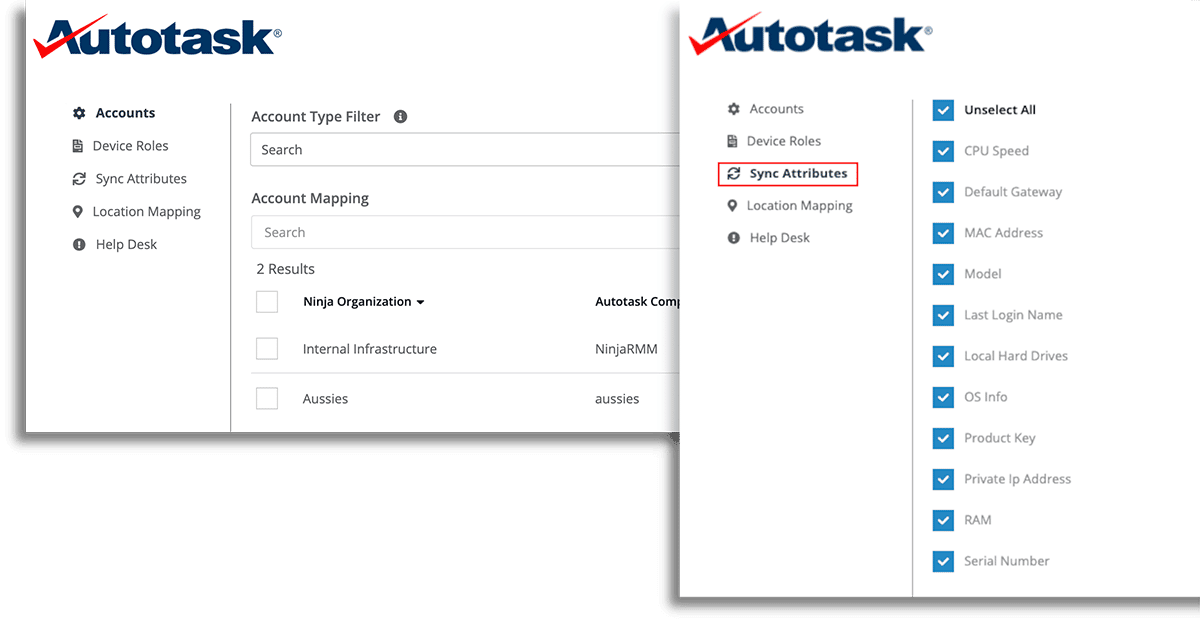Click the Accounts gear icon
1200x630 pixels.
click(x=78, y=112)
